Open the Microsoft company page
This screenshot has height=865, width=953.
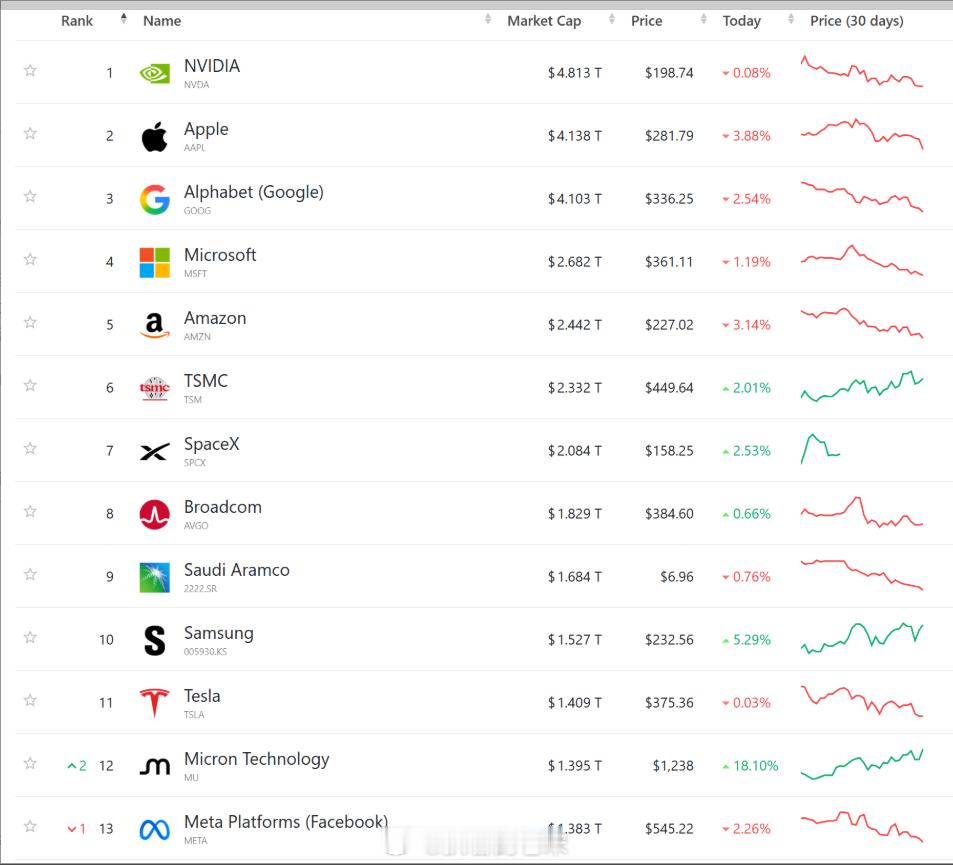[220, 255]
